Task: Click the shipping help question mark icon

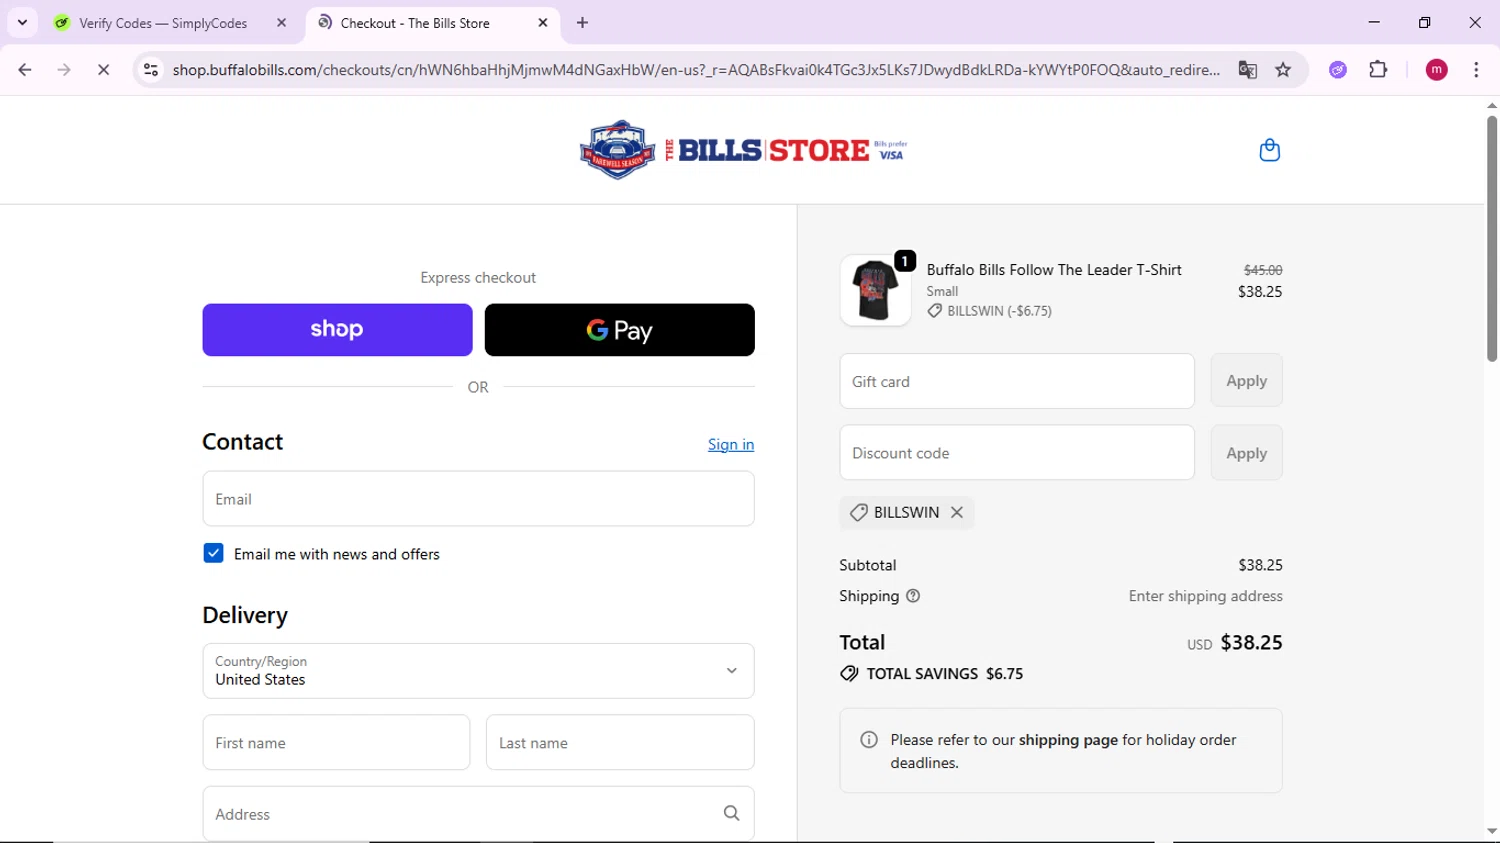Action: (x=913, y=596)
